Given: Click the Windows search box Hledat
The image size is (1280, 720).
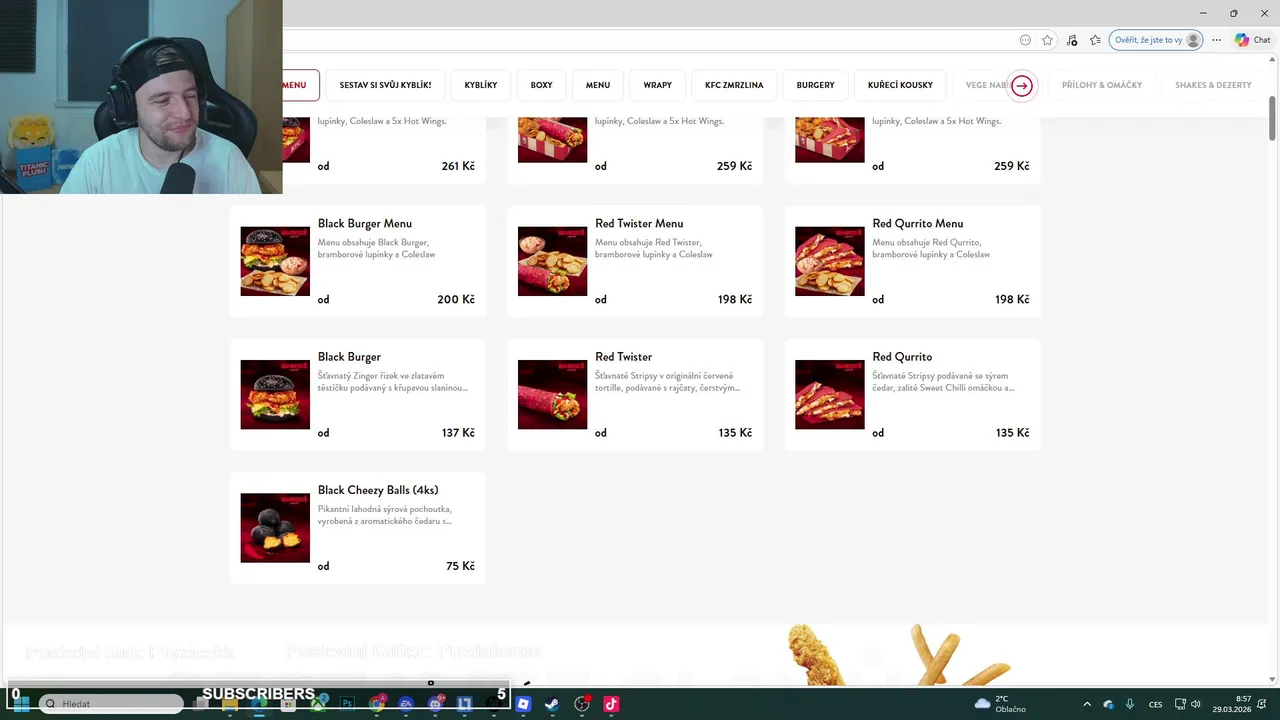Looking at the screenshot, I should [x=111, y=704].
